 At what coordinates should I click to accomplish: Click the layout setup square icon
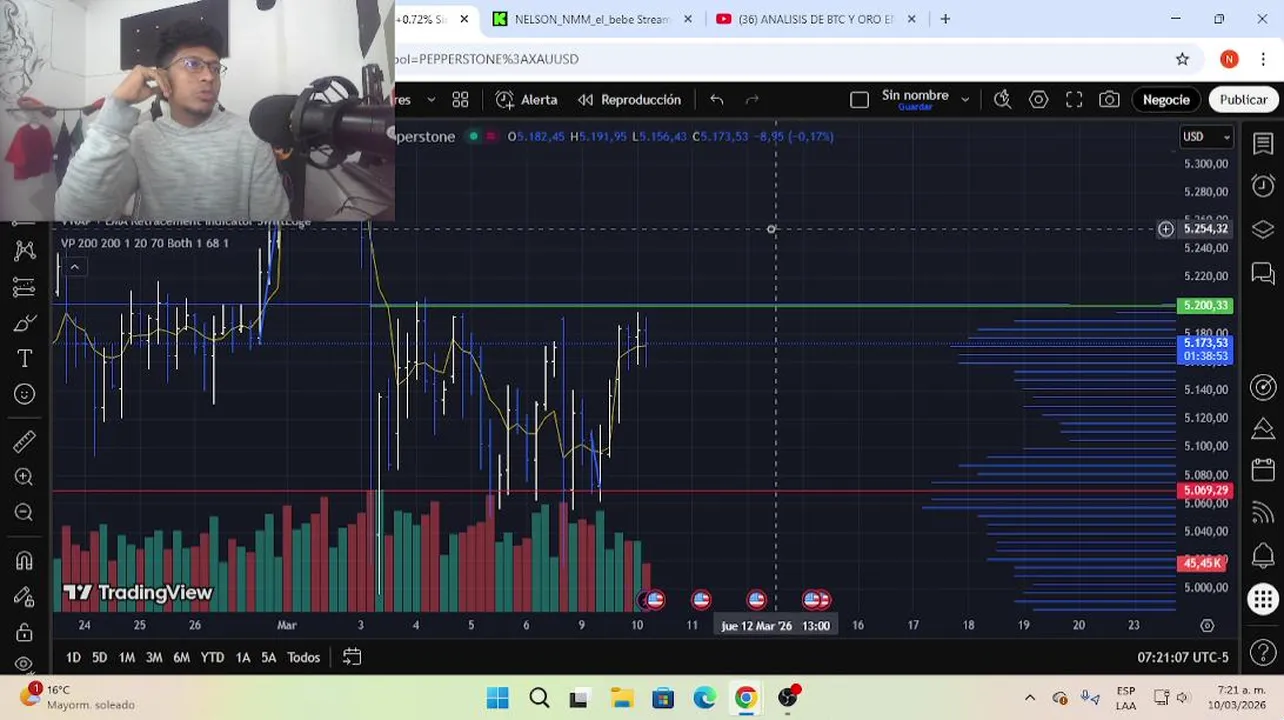(859, 100)
